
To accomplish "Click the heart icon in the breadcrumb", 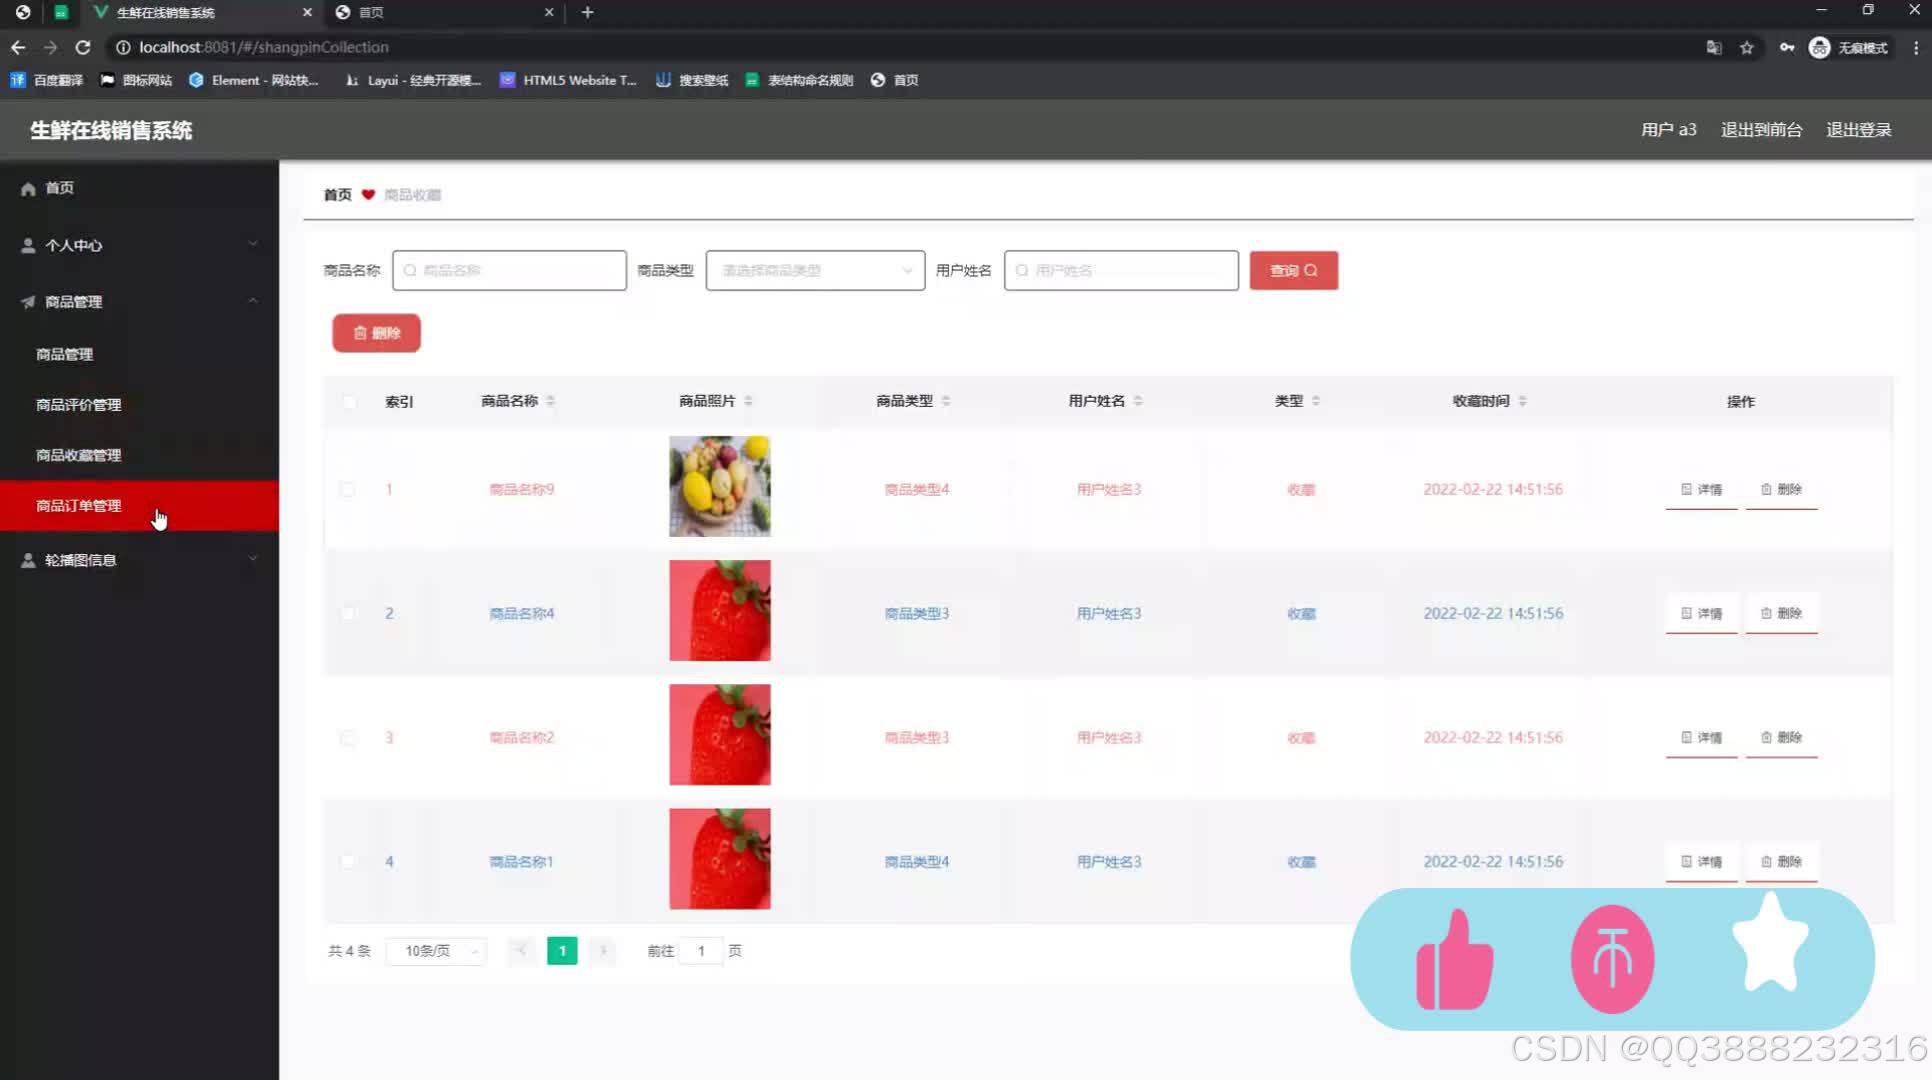I will (367, 194).
